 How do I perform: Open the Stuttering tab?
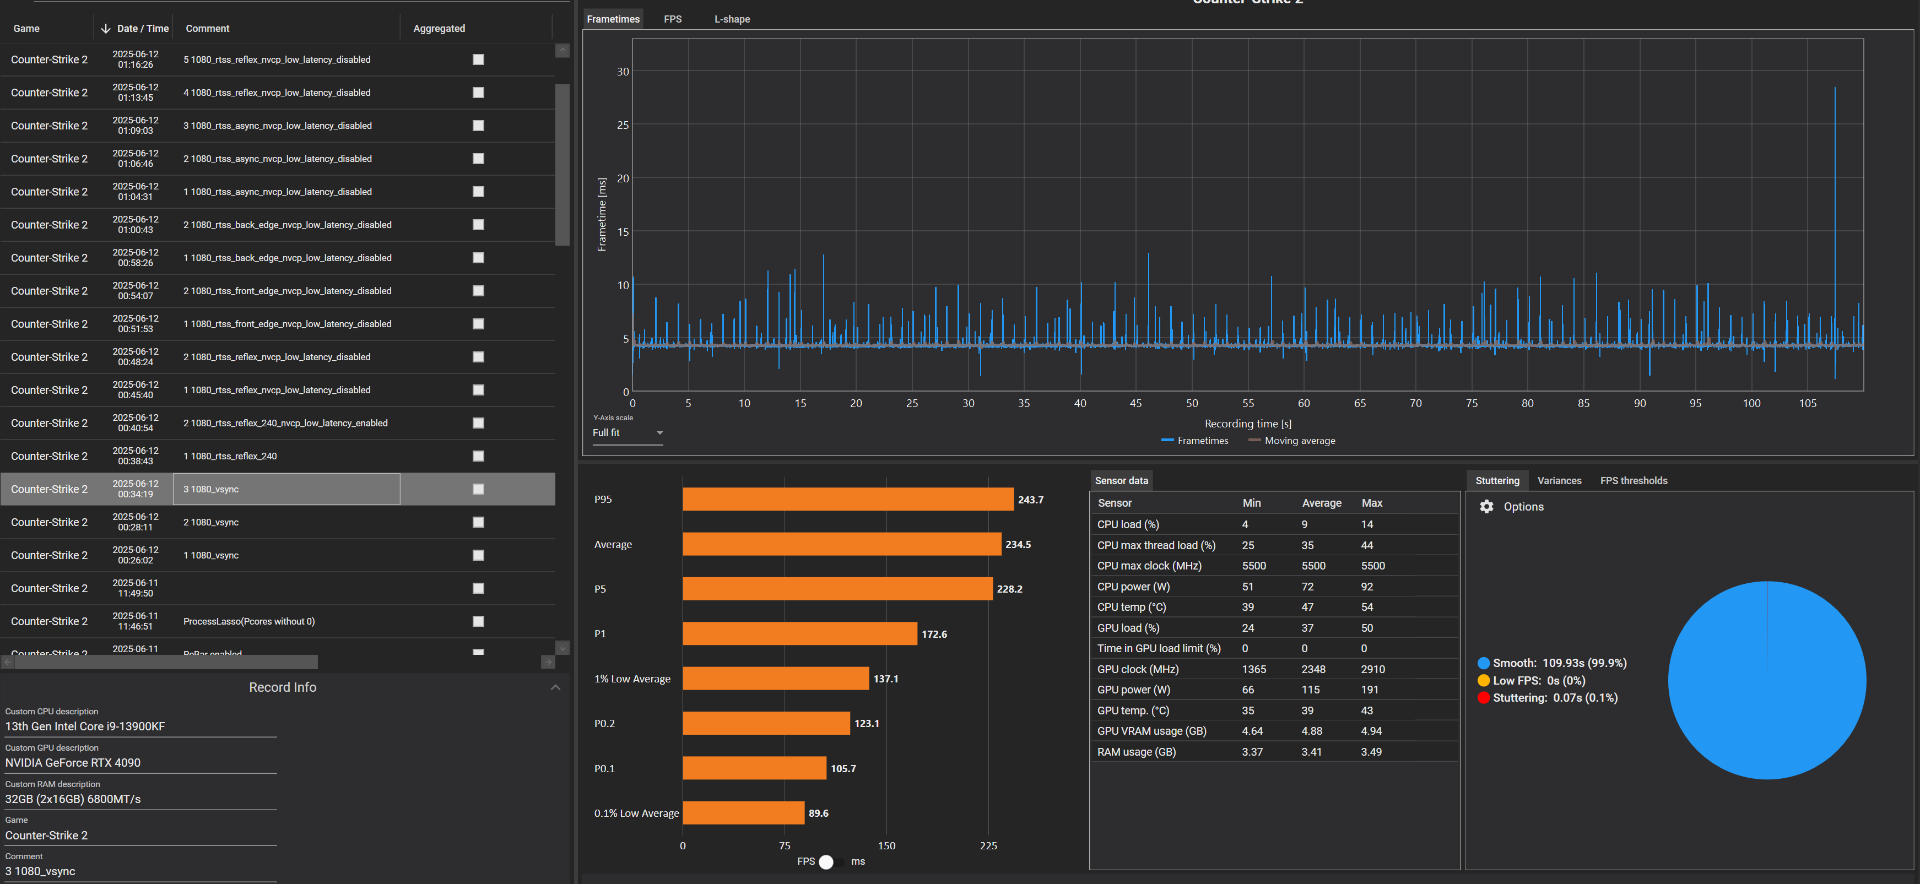1497,481
